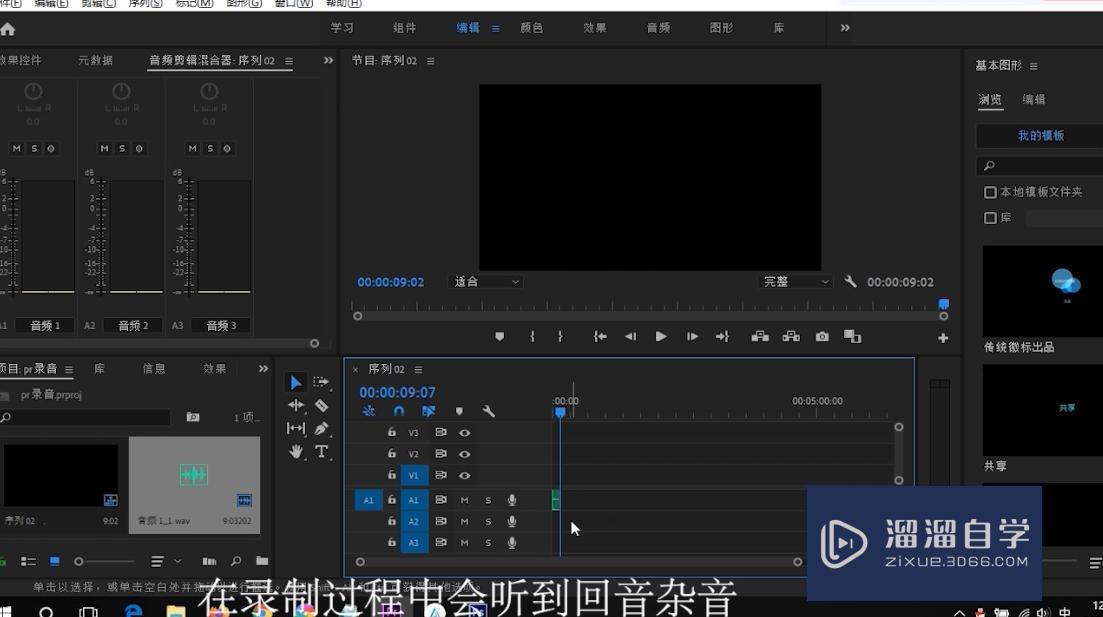Select the Razor tool in the tools panel
The width and height of the screenshot is (1103, 617).
pyautogui.click(x=320, y=405)
